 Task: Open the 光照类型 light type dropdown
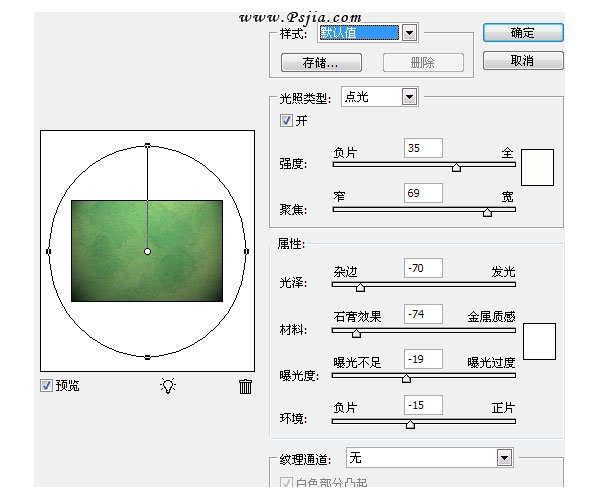[408, 97]
